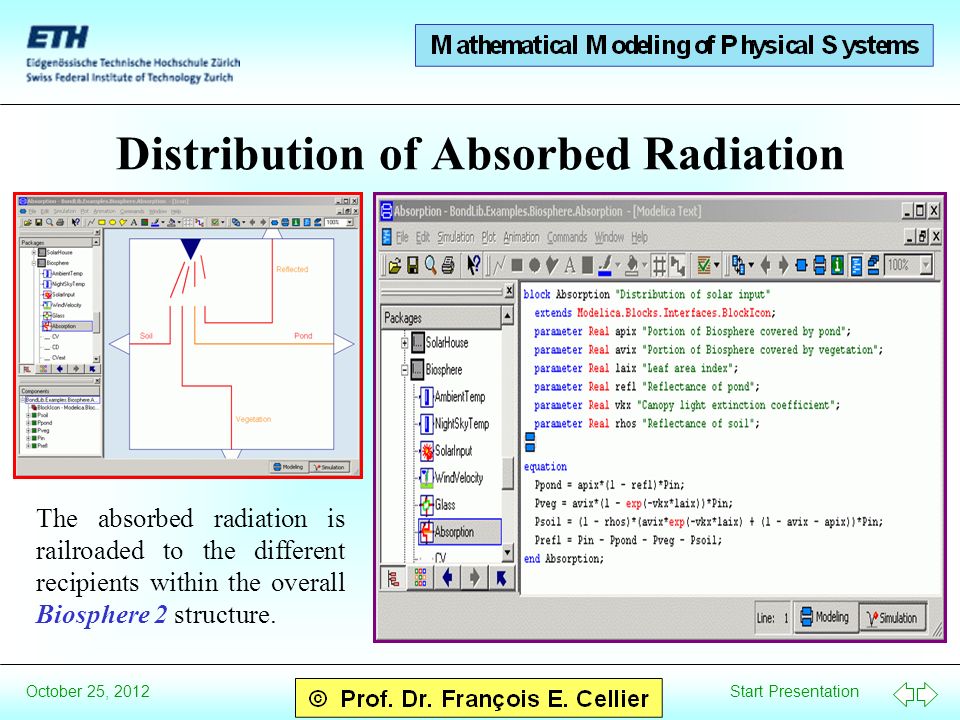This screenshot has height=720, width=960.
Task: Click Check model checkmark icon
Action: pyautogui.click(x=704, y=266)
